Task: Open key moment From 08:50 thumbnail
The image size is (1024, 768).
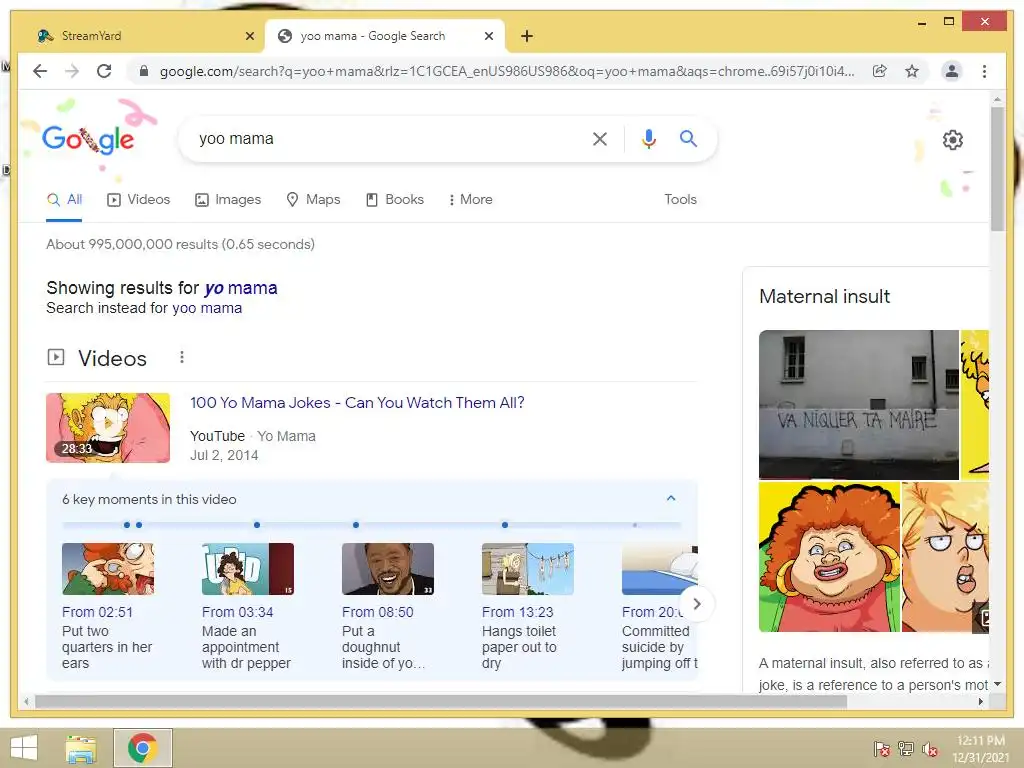Action: [x=388, y=569]
